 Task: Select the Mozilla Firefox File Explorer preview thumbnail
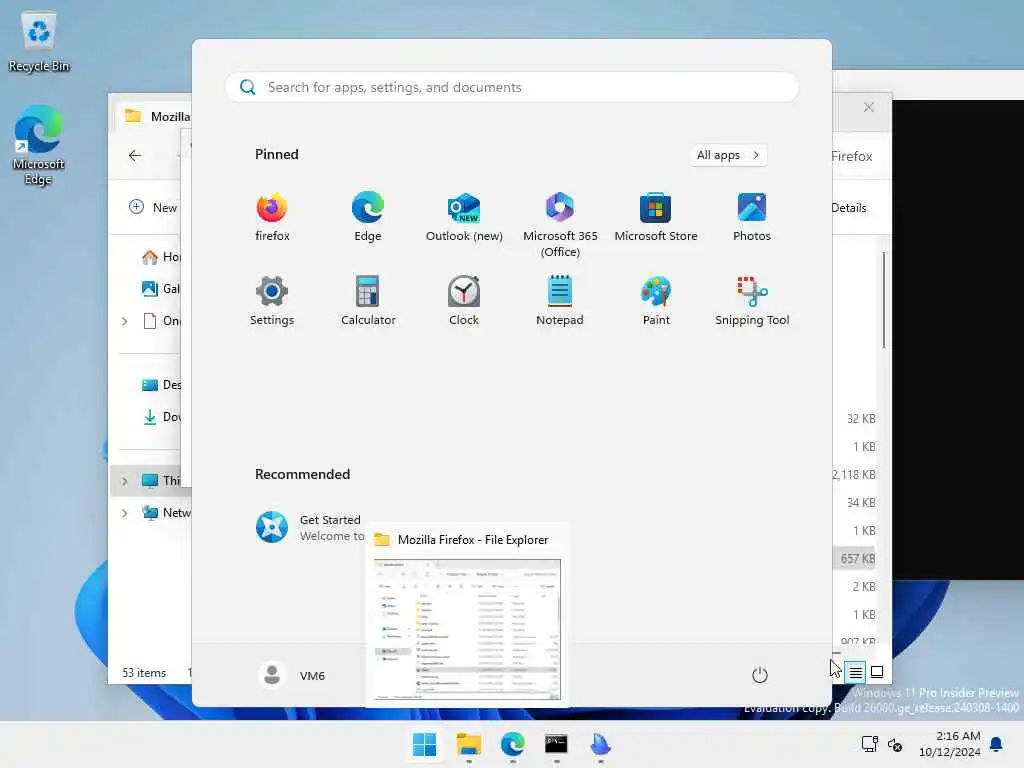[467, 630]
